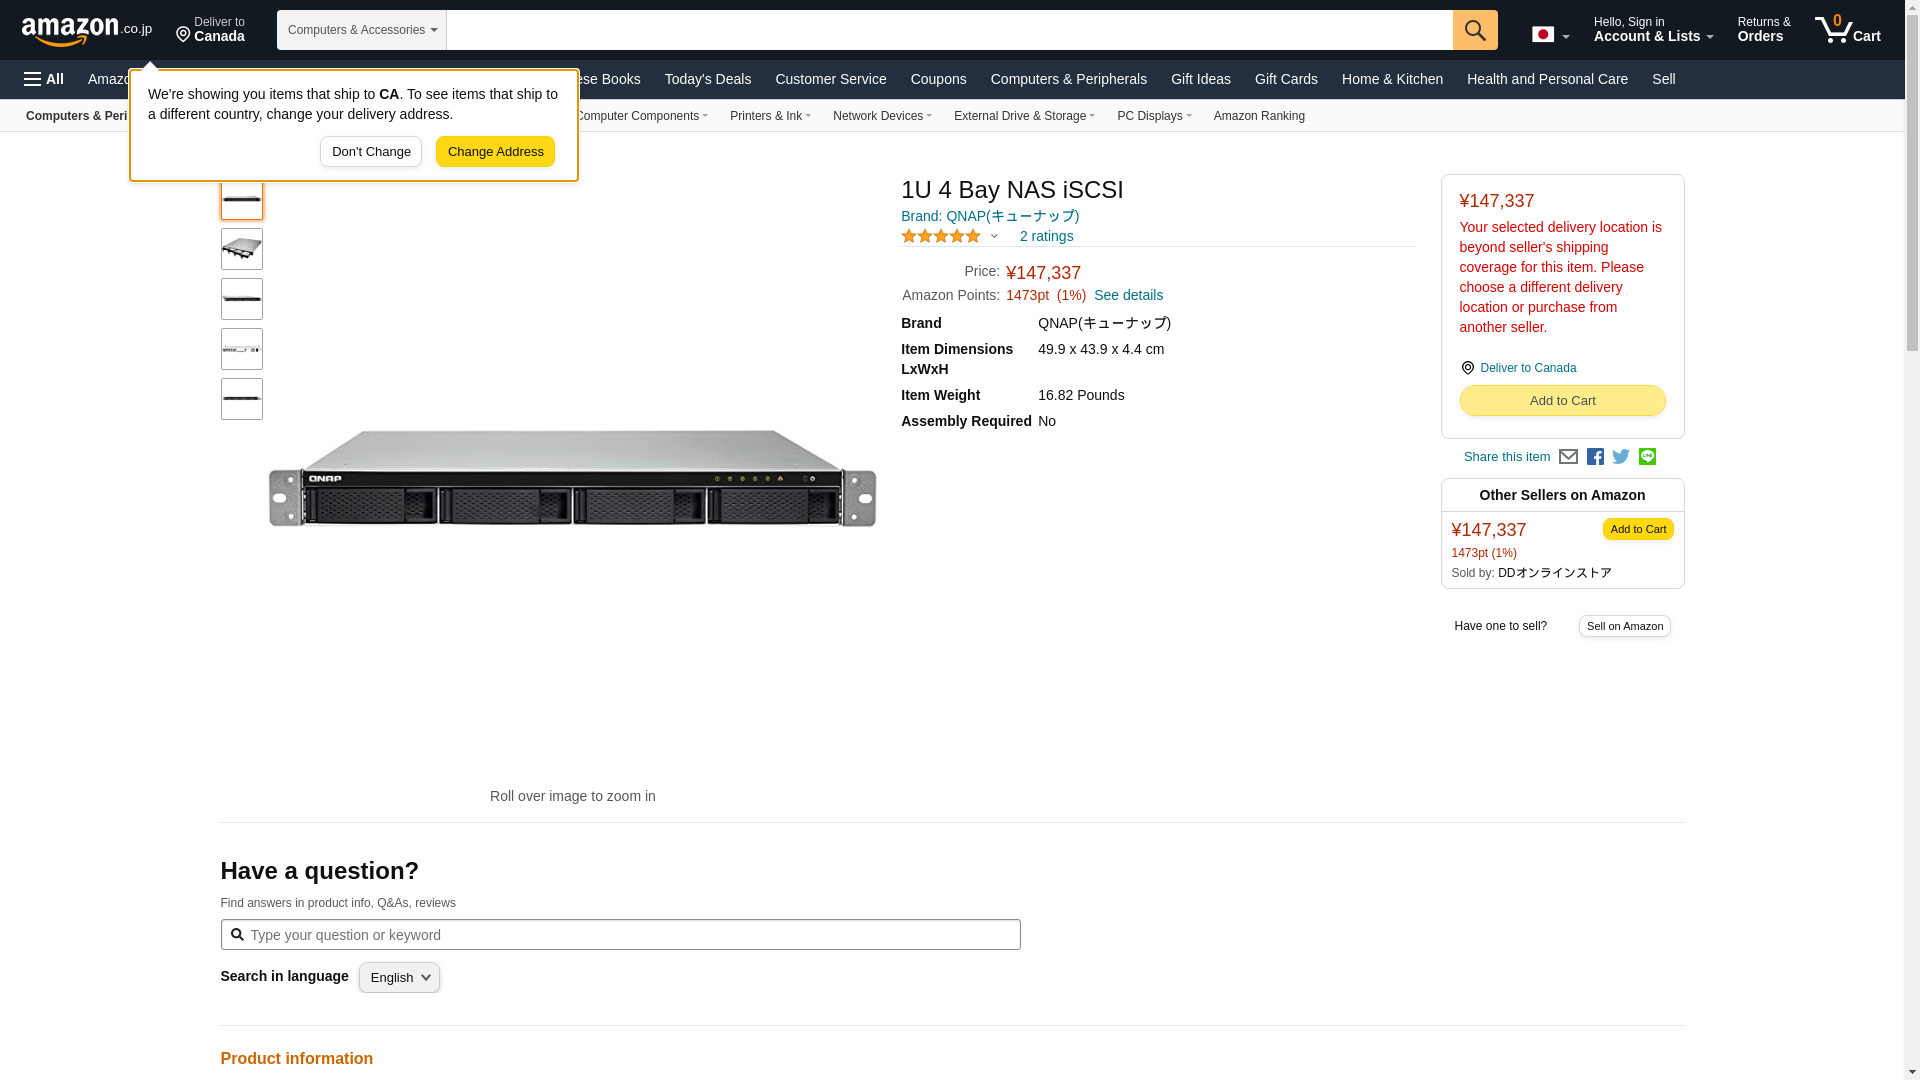The image size is (1920, 1080).
Task: Select the second product thumbnail image
Action: (x=242, y=249)
